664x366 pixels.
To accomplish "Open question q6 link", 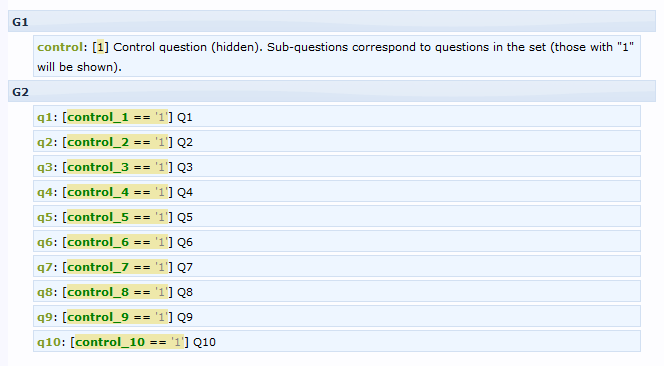I will 44,242.
